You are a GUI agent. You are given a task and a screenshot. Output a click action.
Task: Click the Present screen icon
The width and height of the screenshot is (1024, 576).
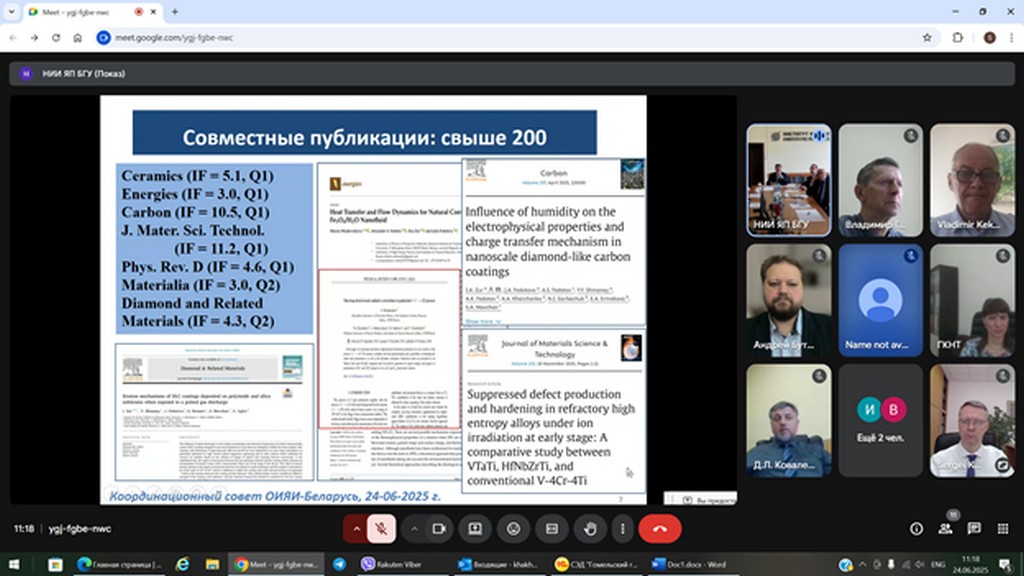pyautogui.click(x=475, y=528)
